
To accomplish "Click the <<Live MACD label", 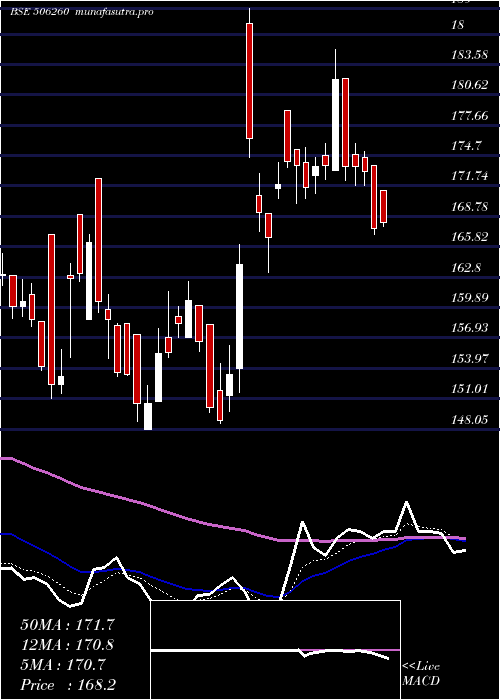I will coord(421,674).
